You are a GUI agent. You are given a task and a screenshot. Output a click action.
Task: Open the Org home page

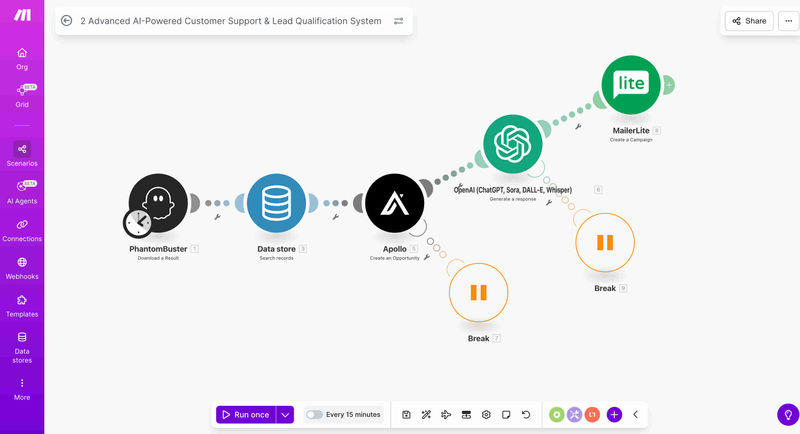(x=22, y=59)
